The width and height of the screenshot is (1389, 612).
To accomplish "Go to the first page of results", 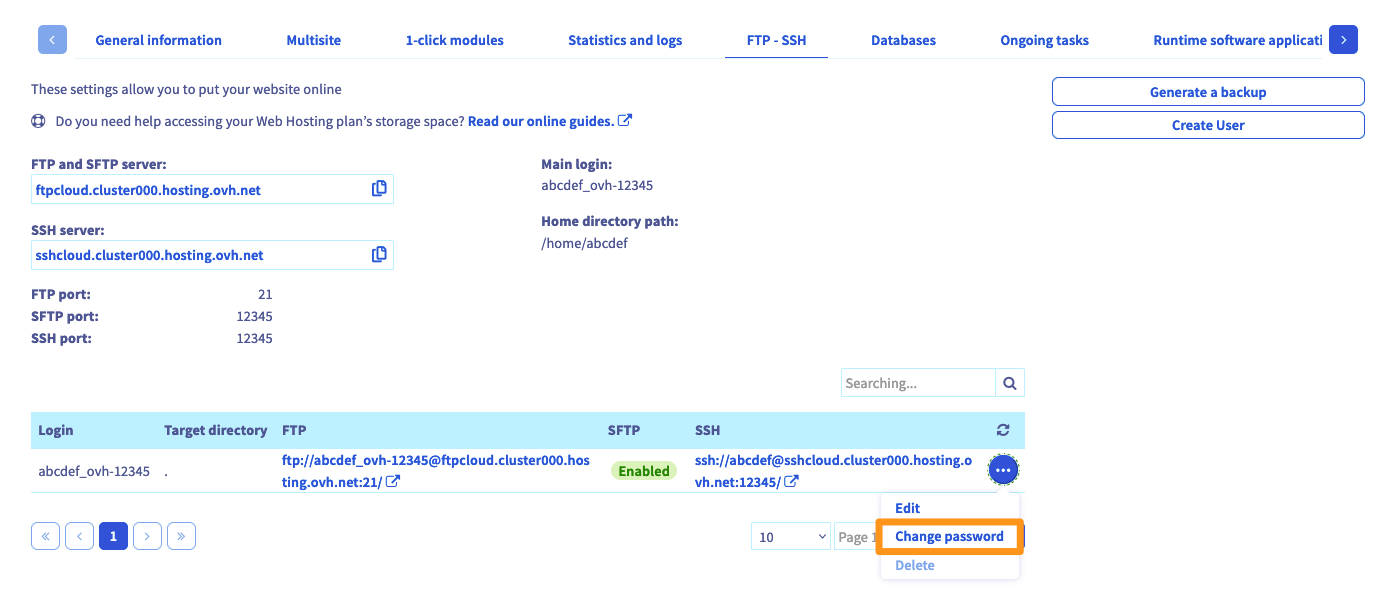I will (46, 537).
